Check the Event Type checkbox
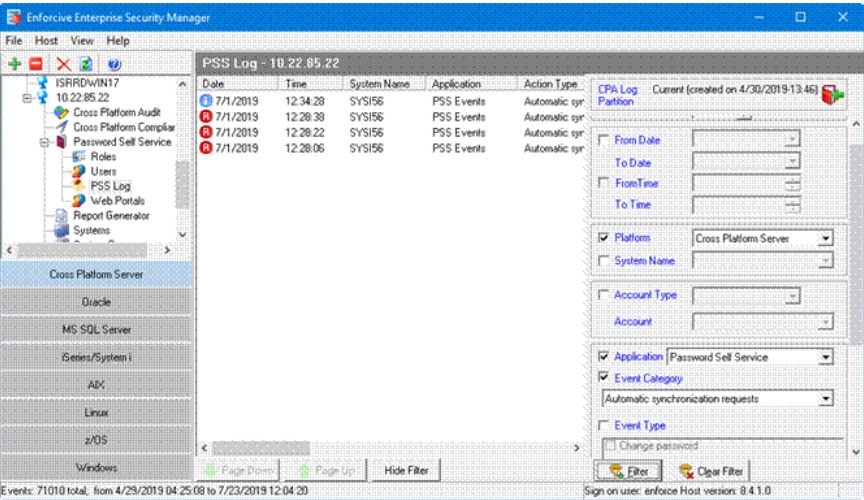The image size is (864, 500). (603, 425)
